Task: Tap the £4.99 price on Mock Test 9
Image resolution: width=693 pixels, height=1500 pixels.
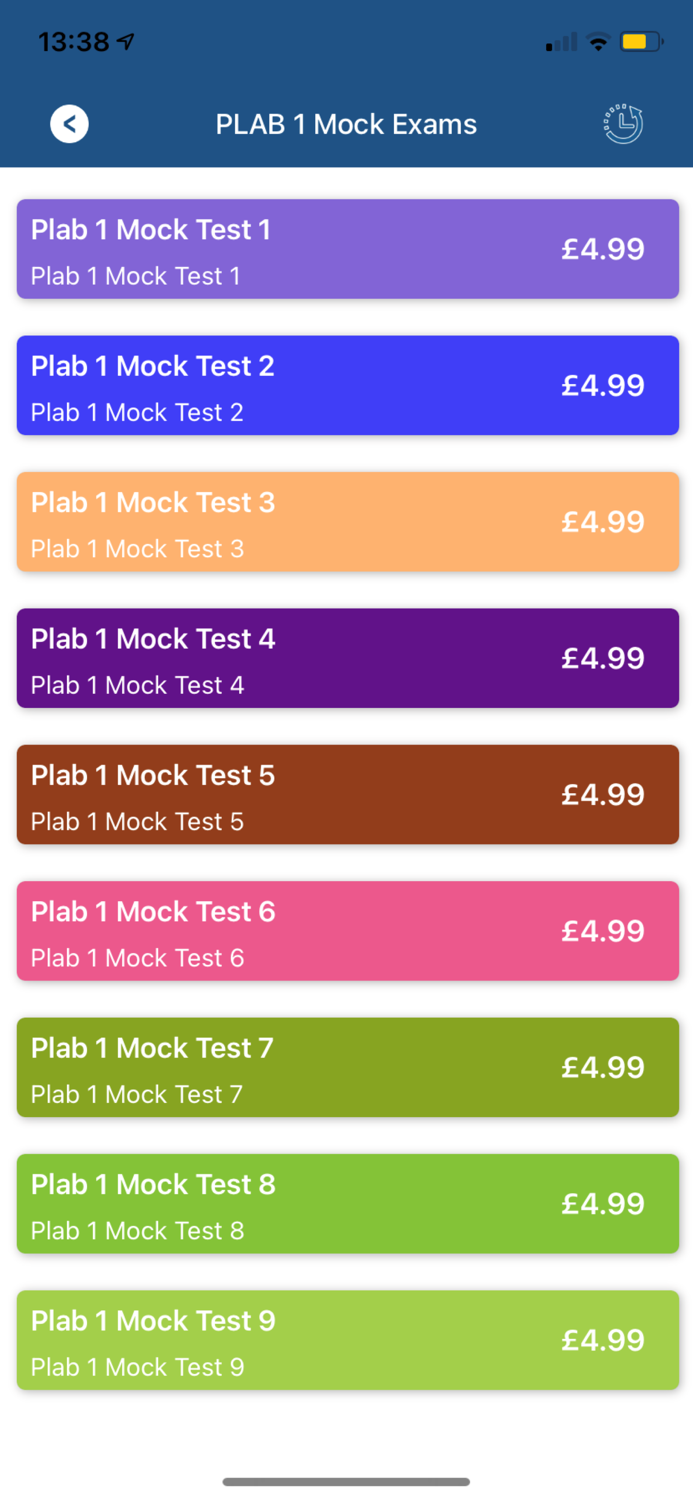Action: (603, 1340)
